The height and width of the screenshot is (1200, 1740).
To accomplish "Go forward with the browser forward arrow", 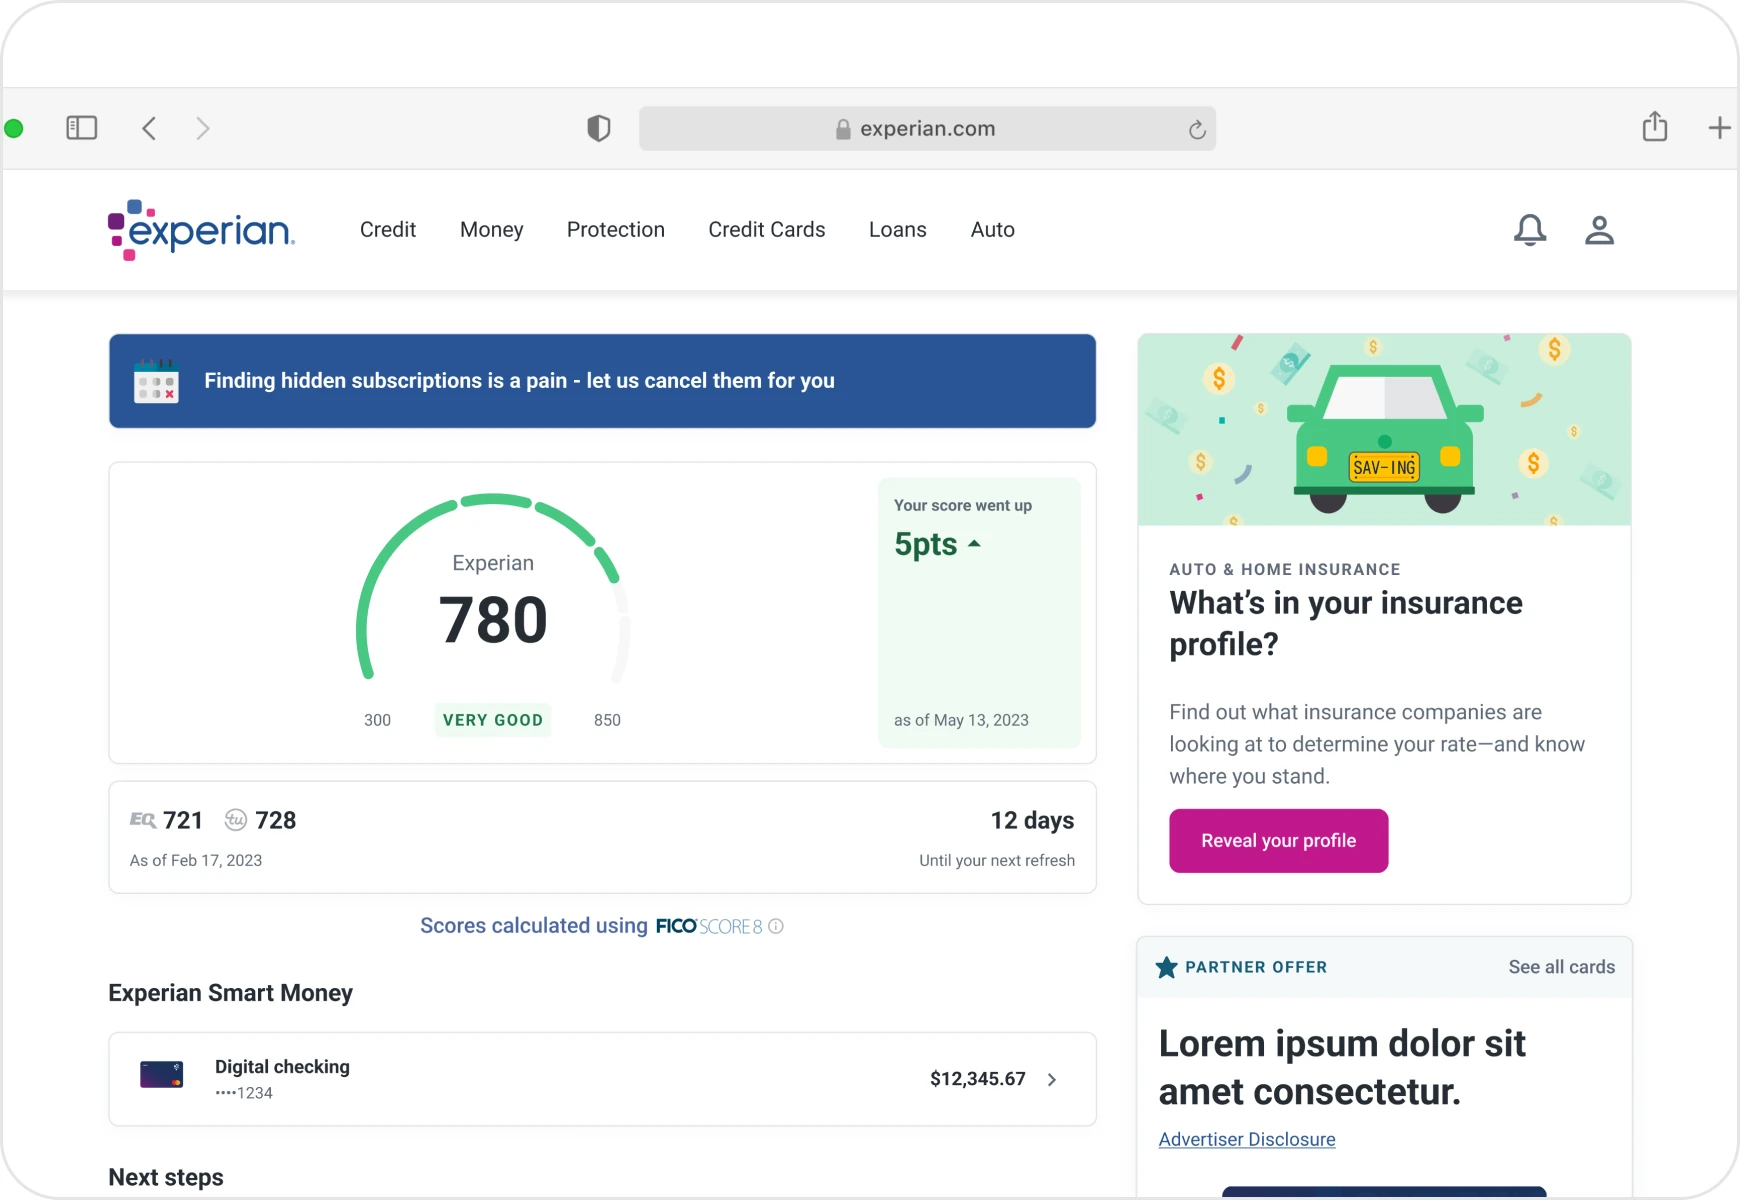I will (203, 128).
